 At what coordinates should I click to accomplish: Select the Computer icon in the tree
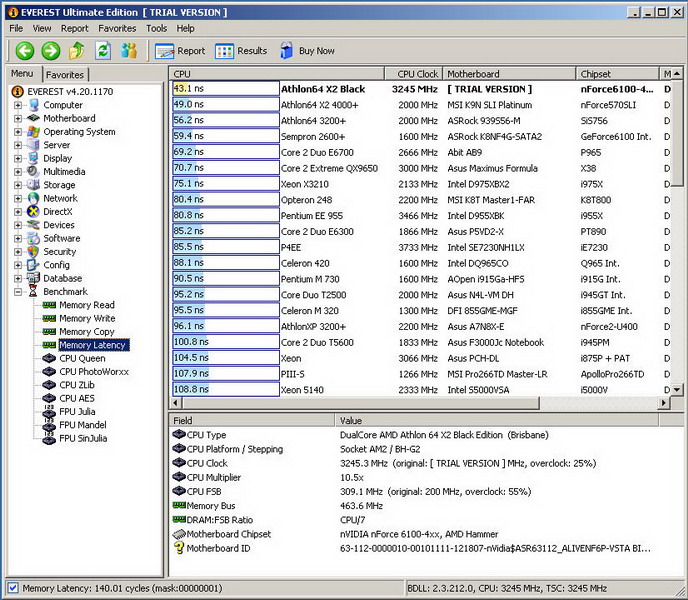pos(34,105)
